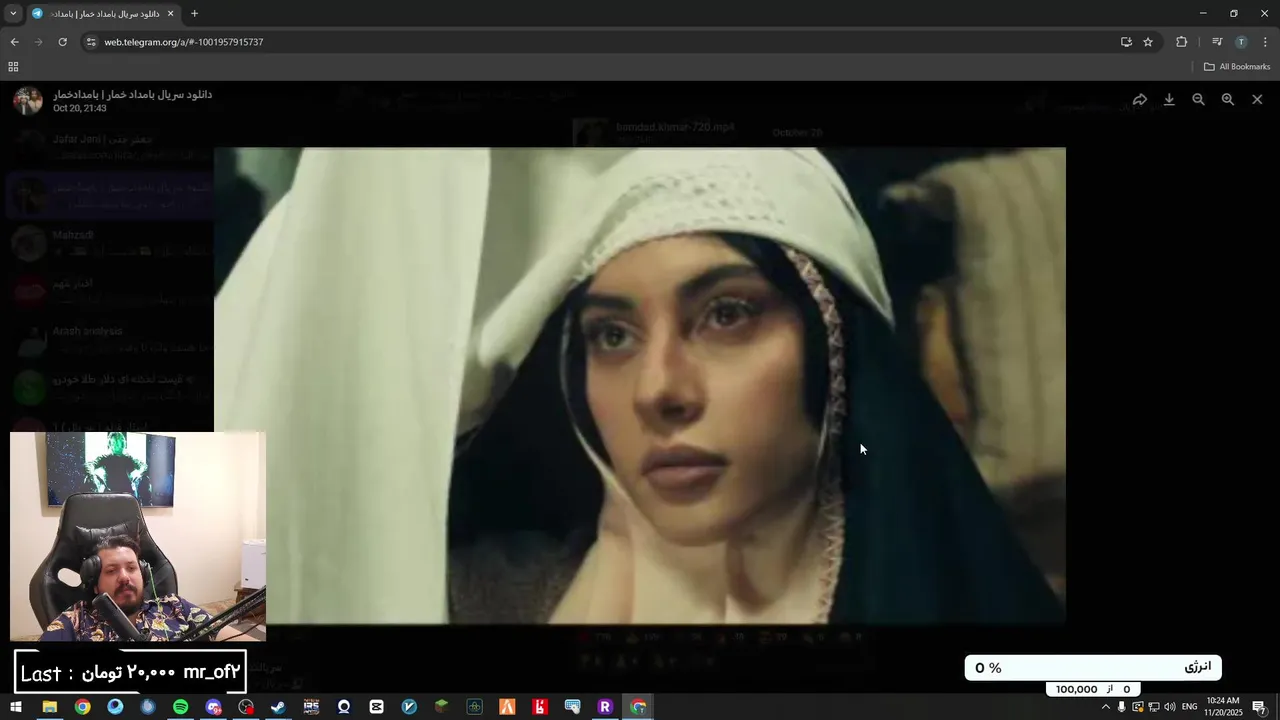Open a new Chrome tab
This screenshot has height=720, width=1280.
pos(194,14)
